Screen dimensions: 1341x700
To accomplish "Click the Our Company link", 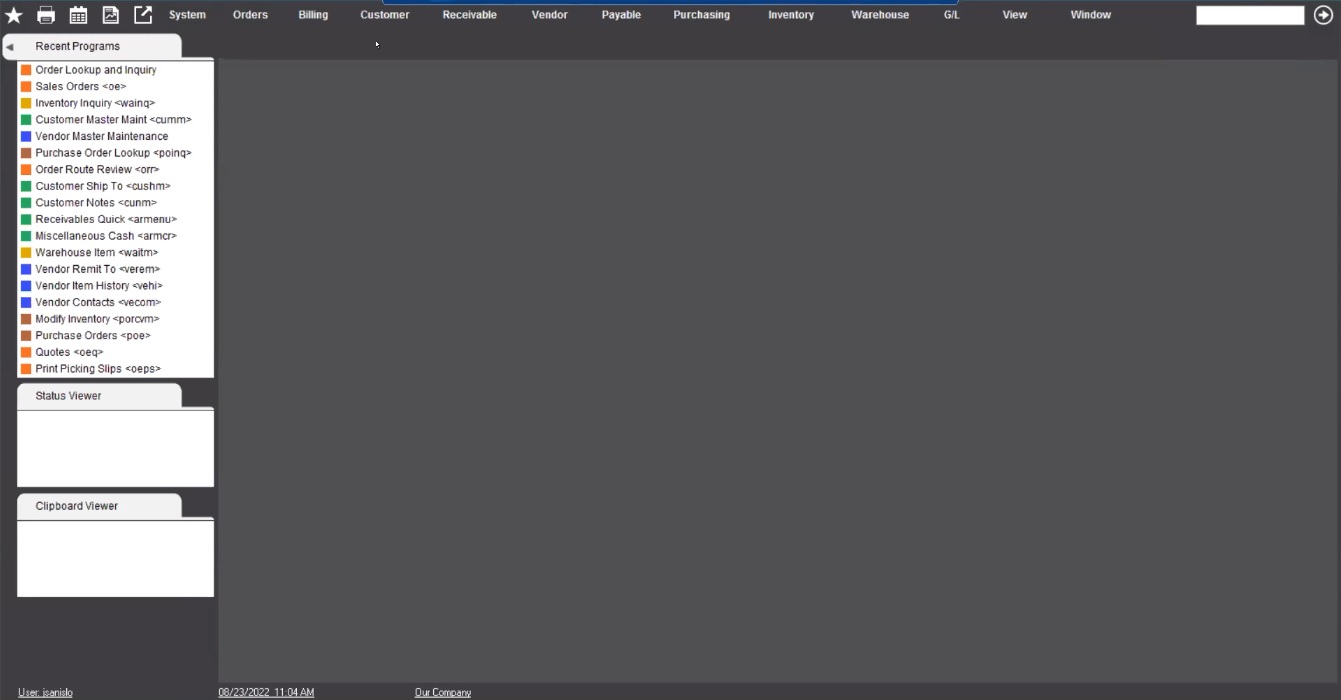I will pyautogui.click(x=443, y=691).
